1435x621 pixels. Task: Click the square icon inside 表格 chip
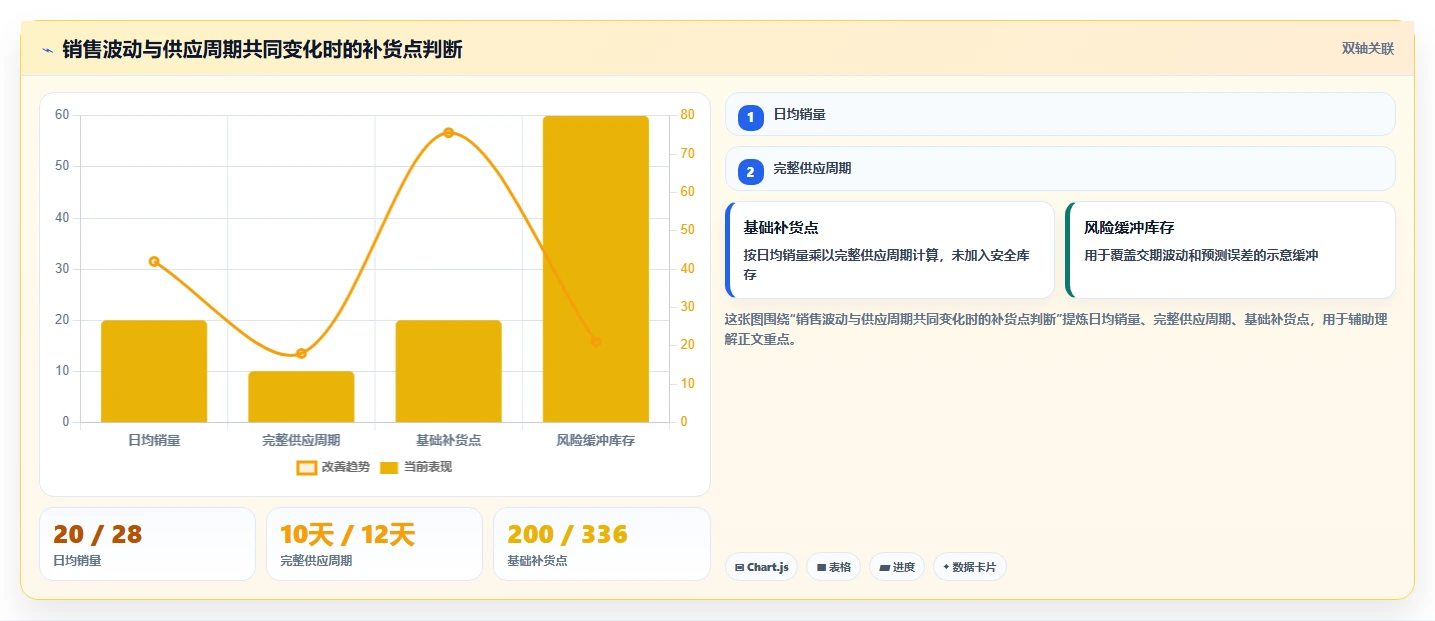pyautogui.click(x=821, y=568)
